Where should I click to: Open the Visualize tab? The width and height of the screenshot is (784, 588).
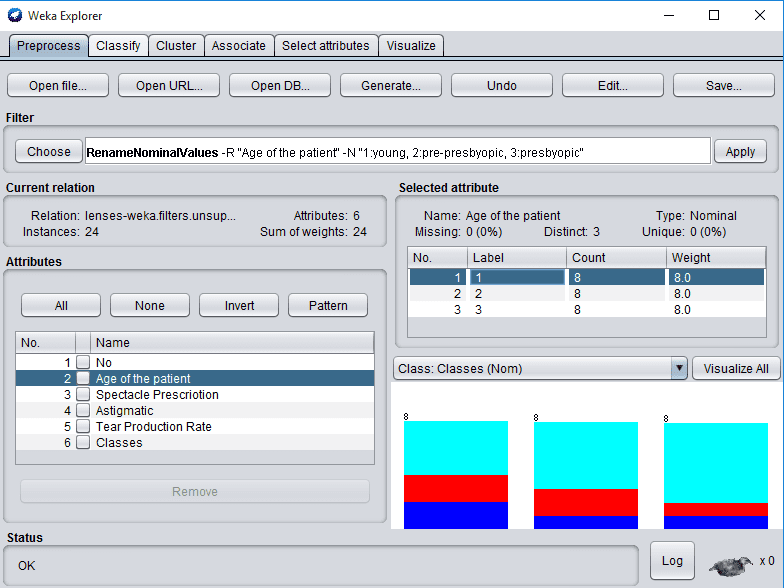coord(411,46)
